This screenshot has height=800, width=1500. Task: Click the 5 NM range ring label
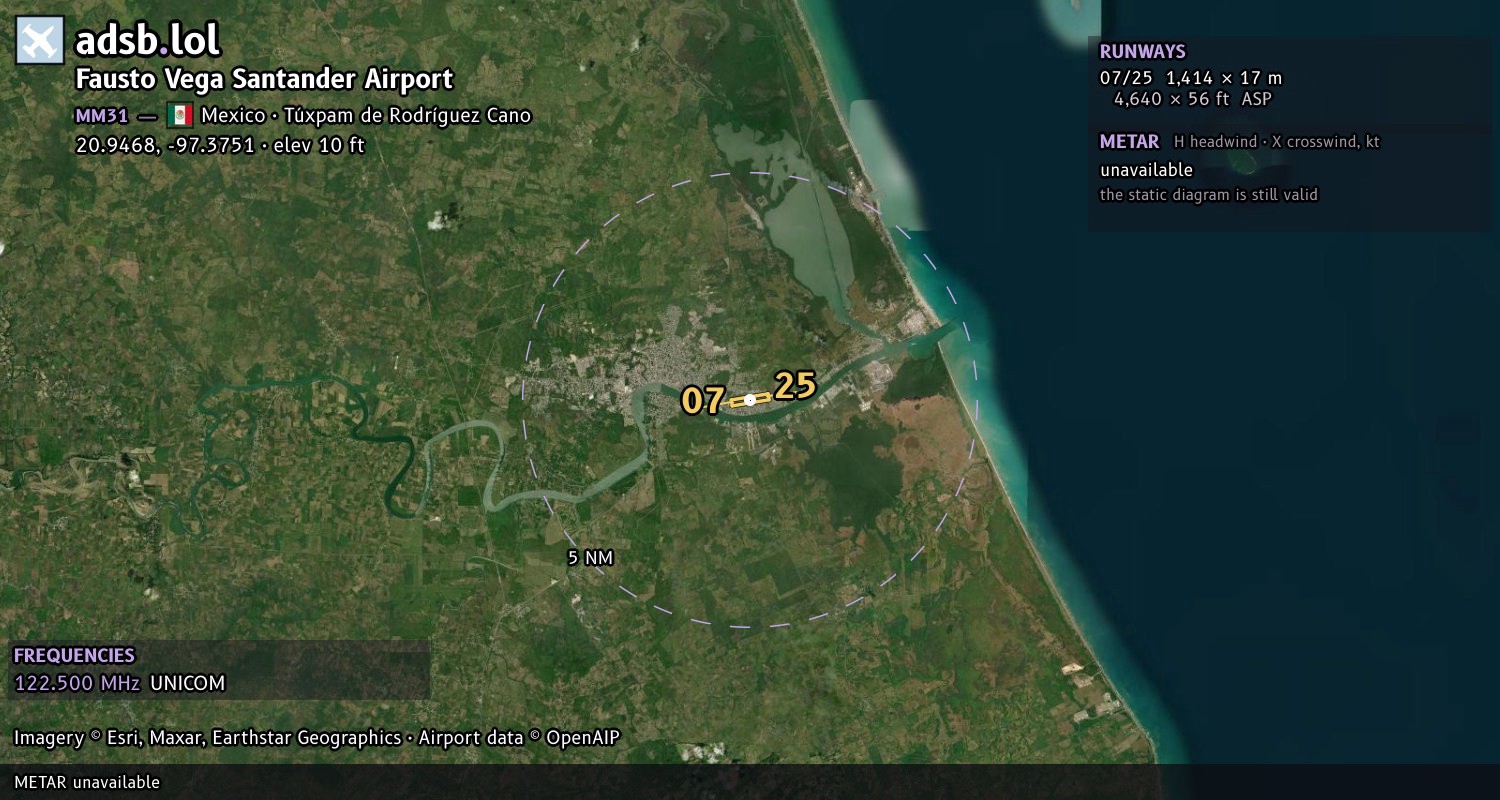coord(590,558)
